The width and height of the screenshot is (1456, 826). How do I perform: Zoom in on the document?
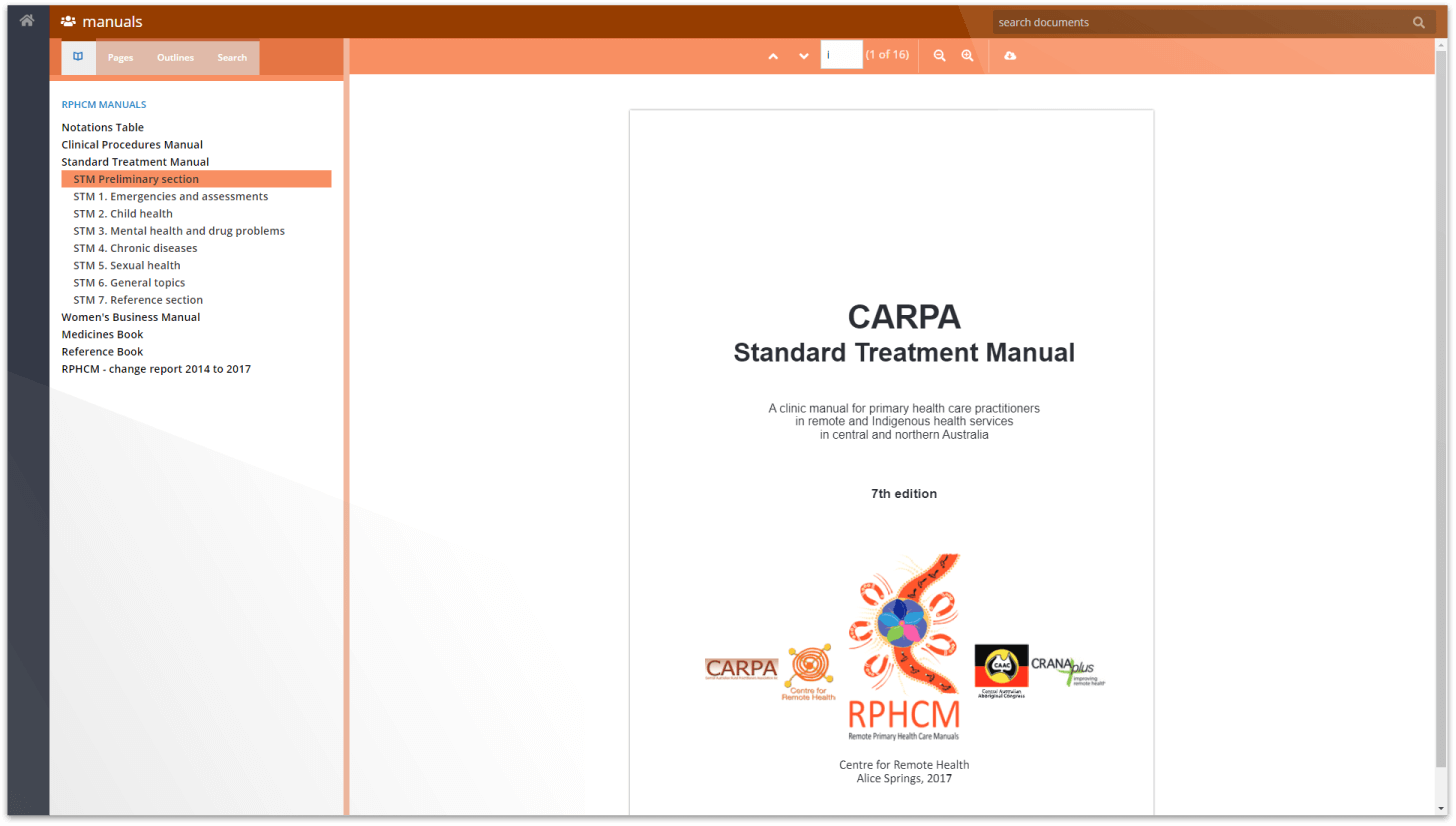(x=967, y=56)
